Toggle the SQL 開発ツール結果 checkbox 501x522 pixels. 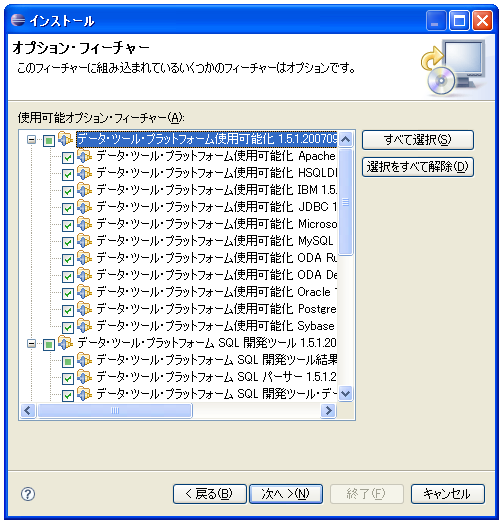pos(68,362)
